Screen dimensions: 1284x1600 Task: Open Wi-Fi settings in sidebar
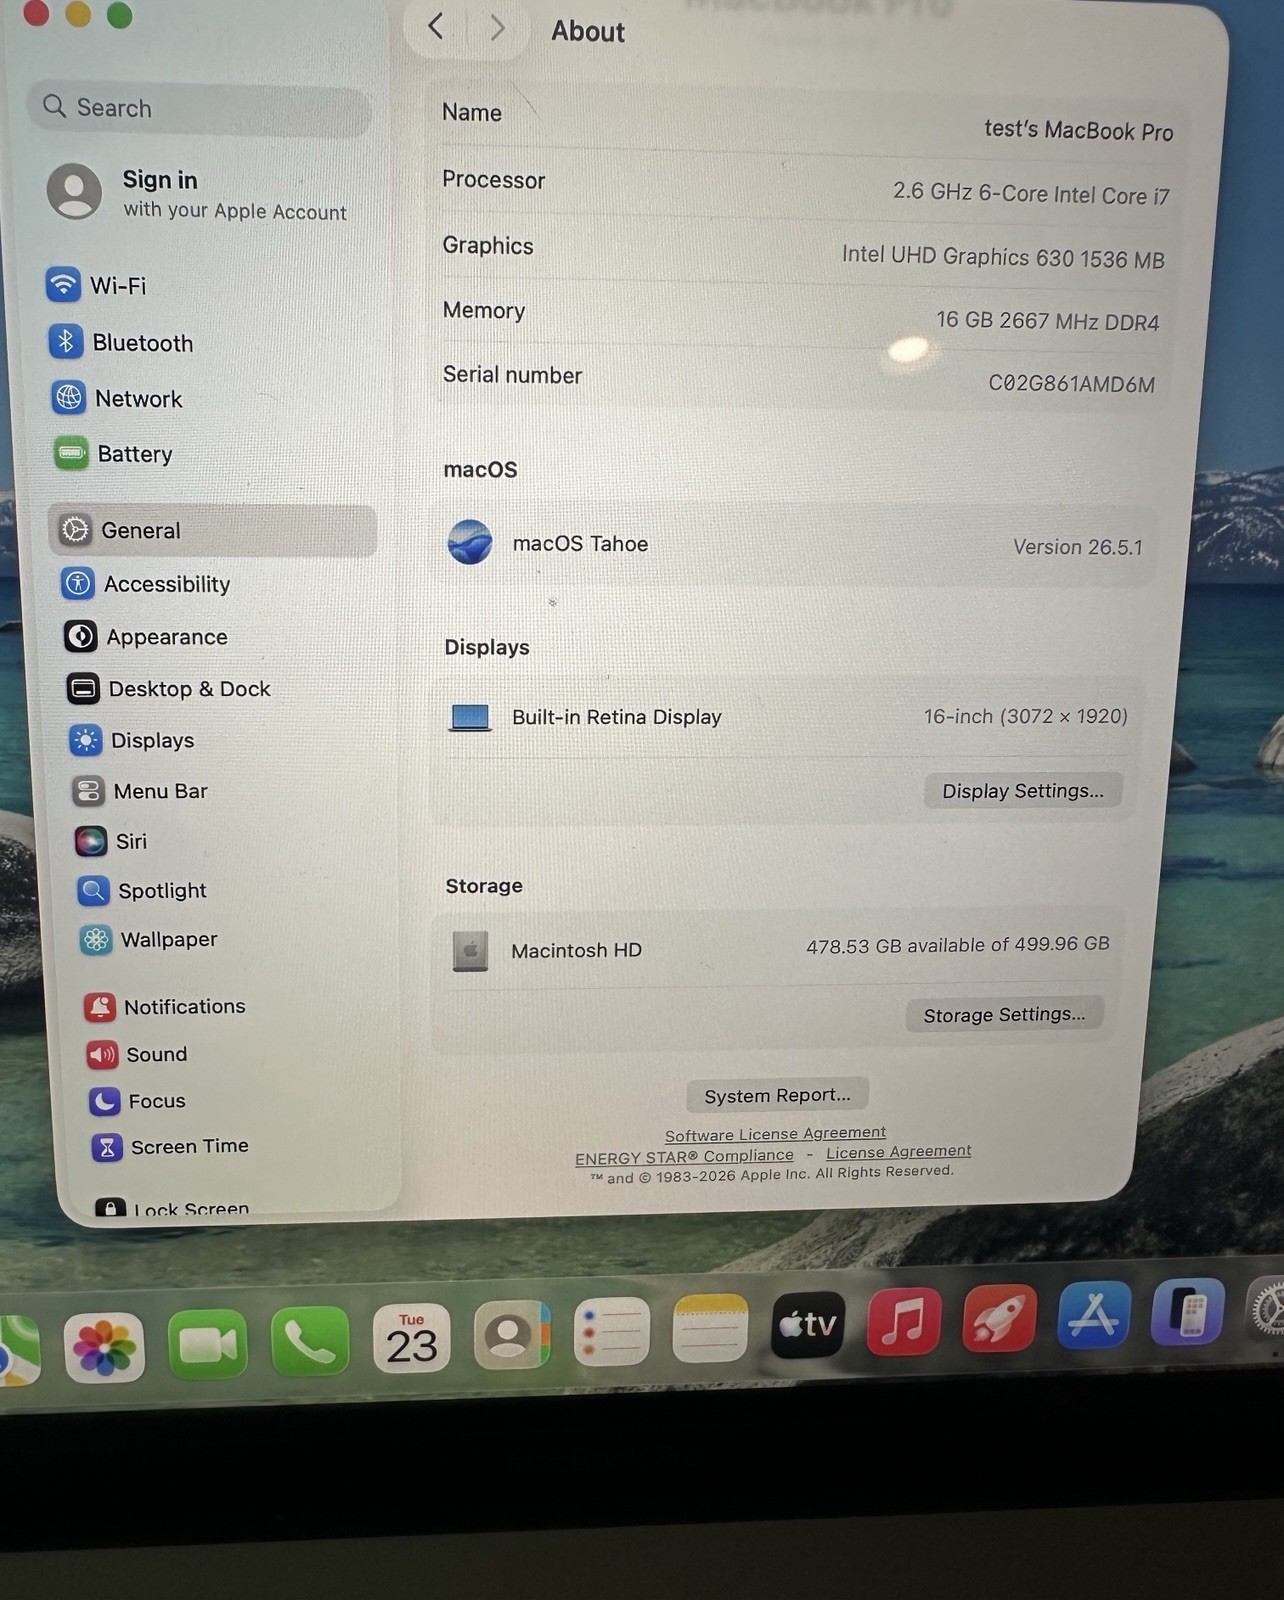(x=97, y=286)
